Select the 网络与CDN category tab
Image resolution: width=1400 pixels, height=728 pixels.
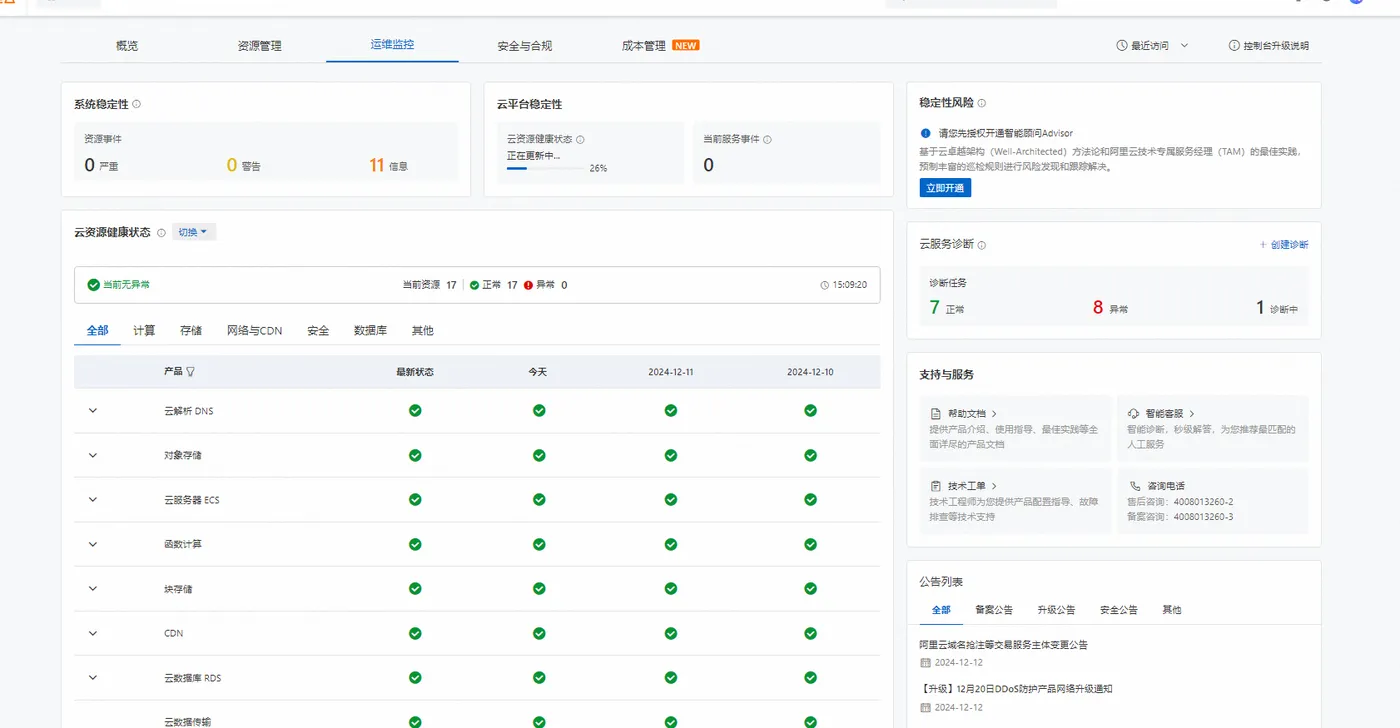tap(254, 331)
